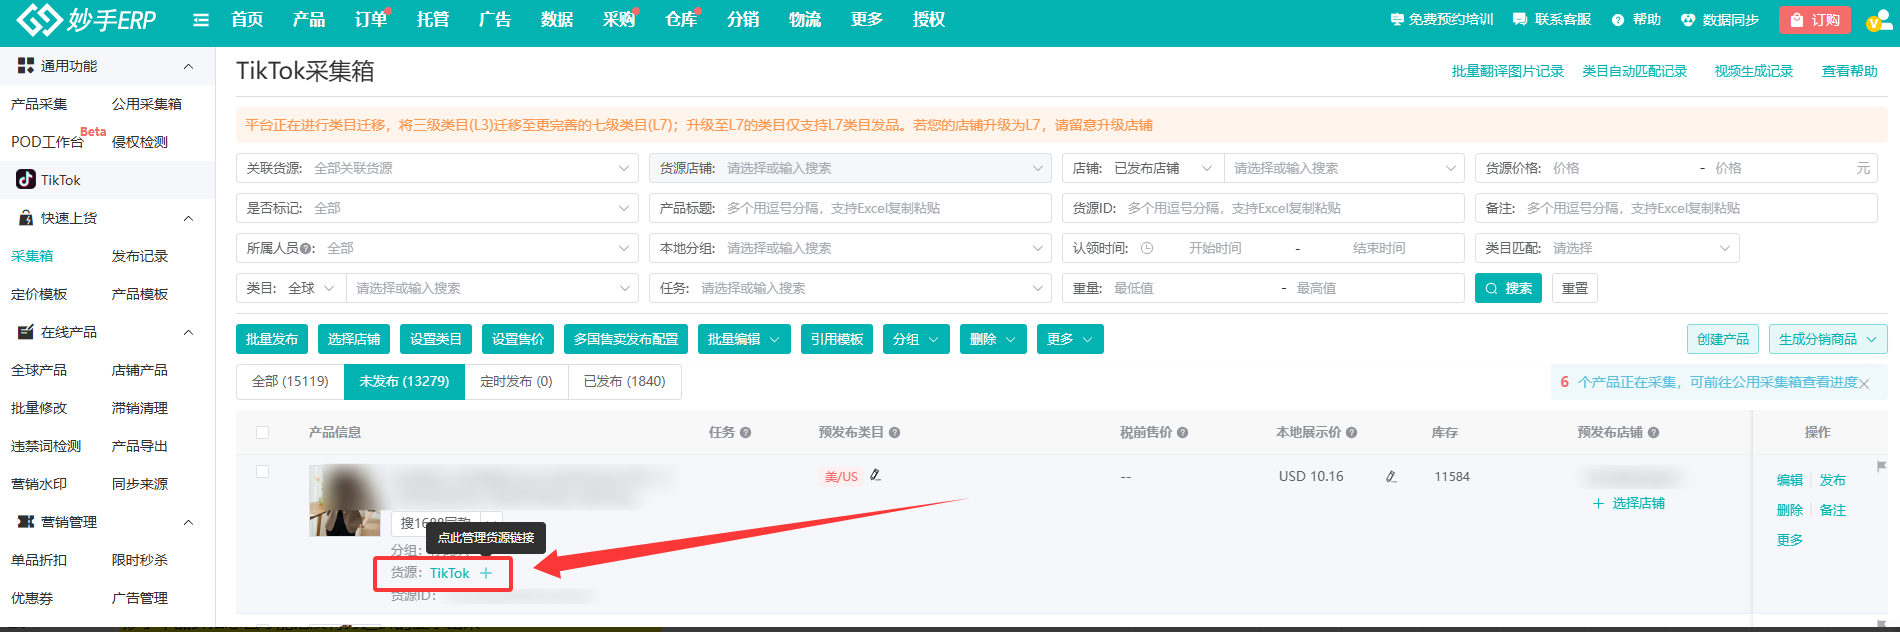This screenshot has height=632, width=1900.
Task: Click the 查看帮助 link
Action: tap(1849, 71)
